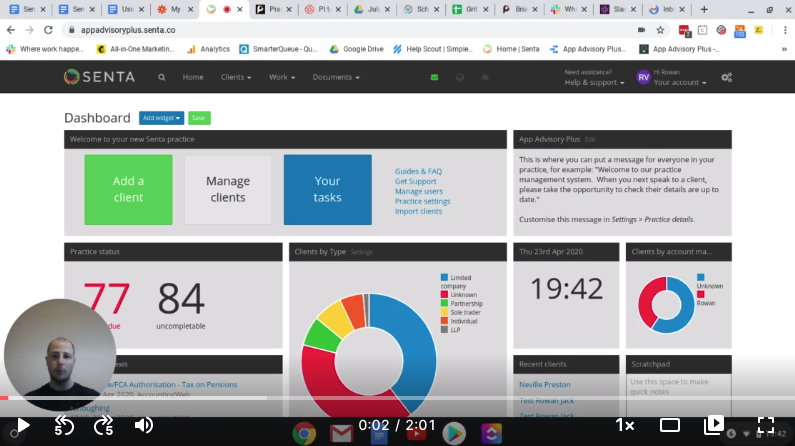The width and height of the screenshot is (795, 446).
Task: Open the Guides & FAQ link
Action: 418,171
